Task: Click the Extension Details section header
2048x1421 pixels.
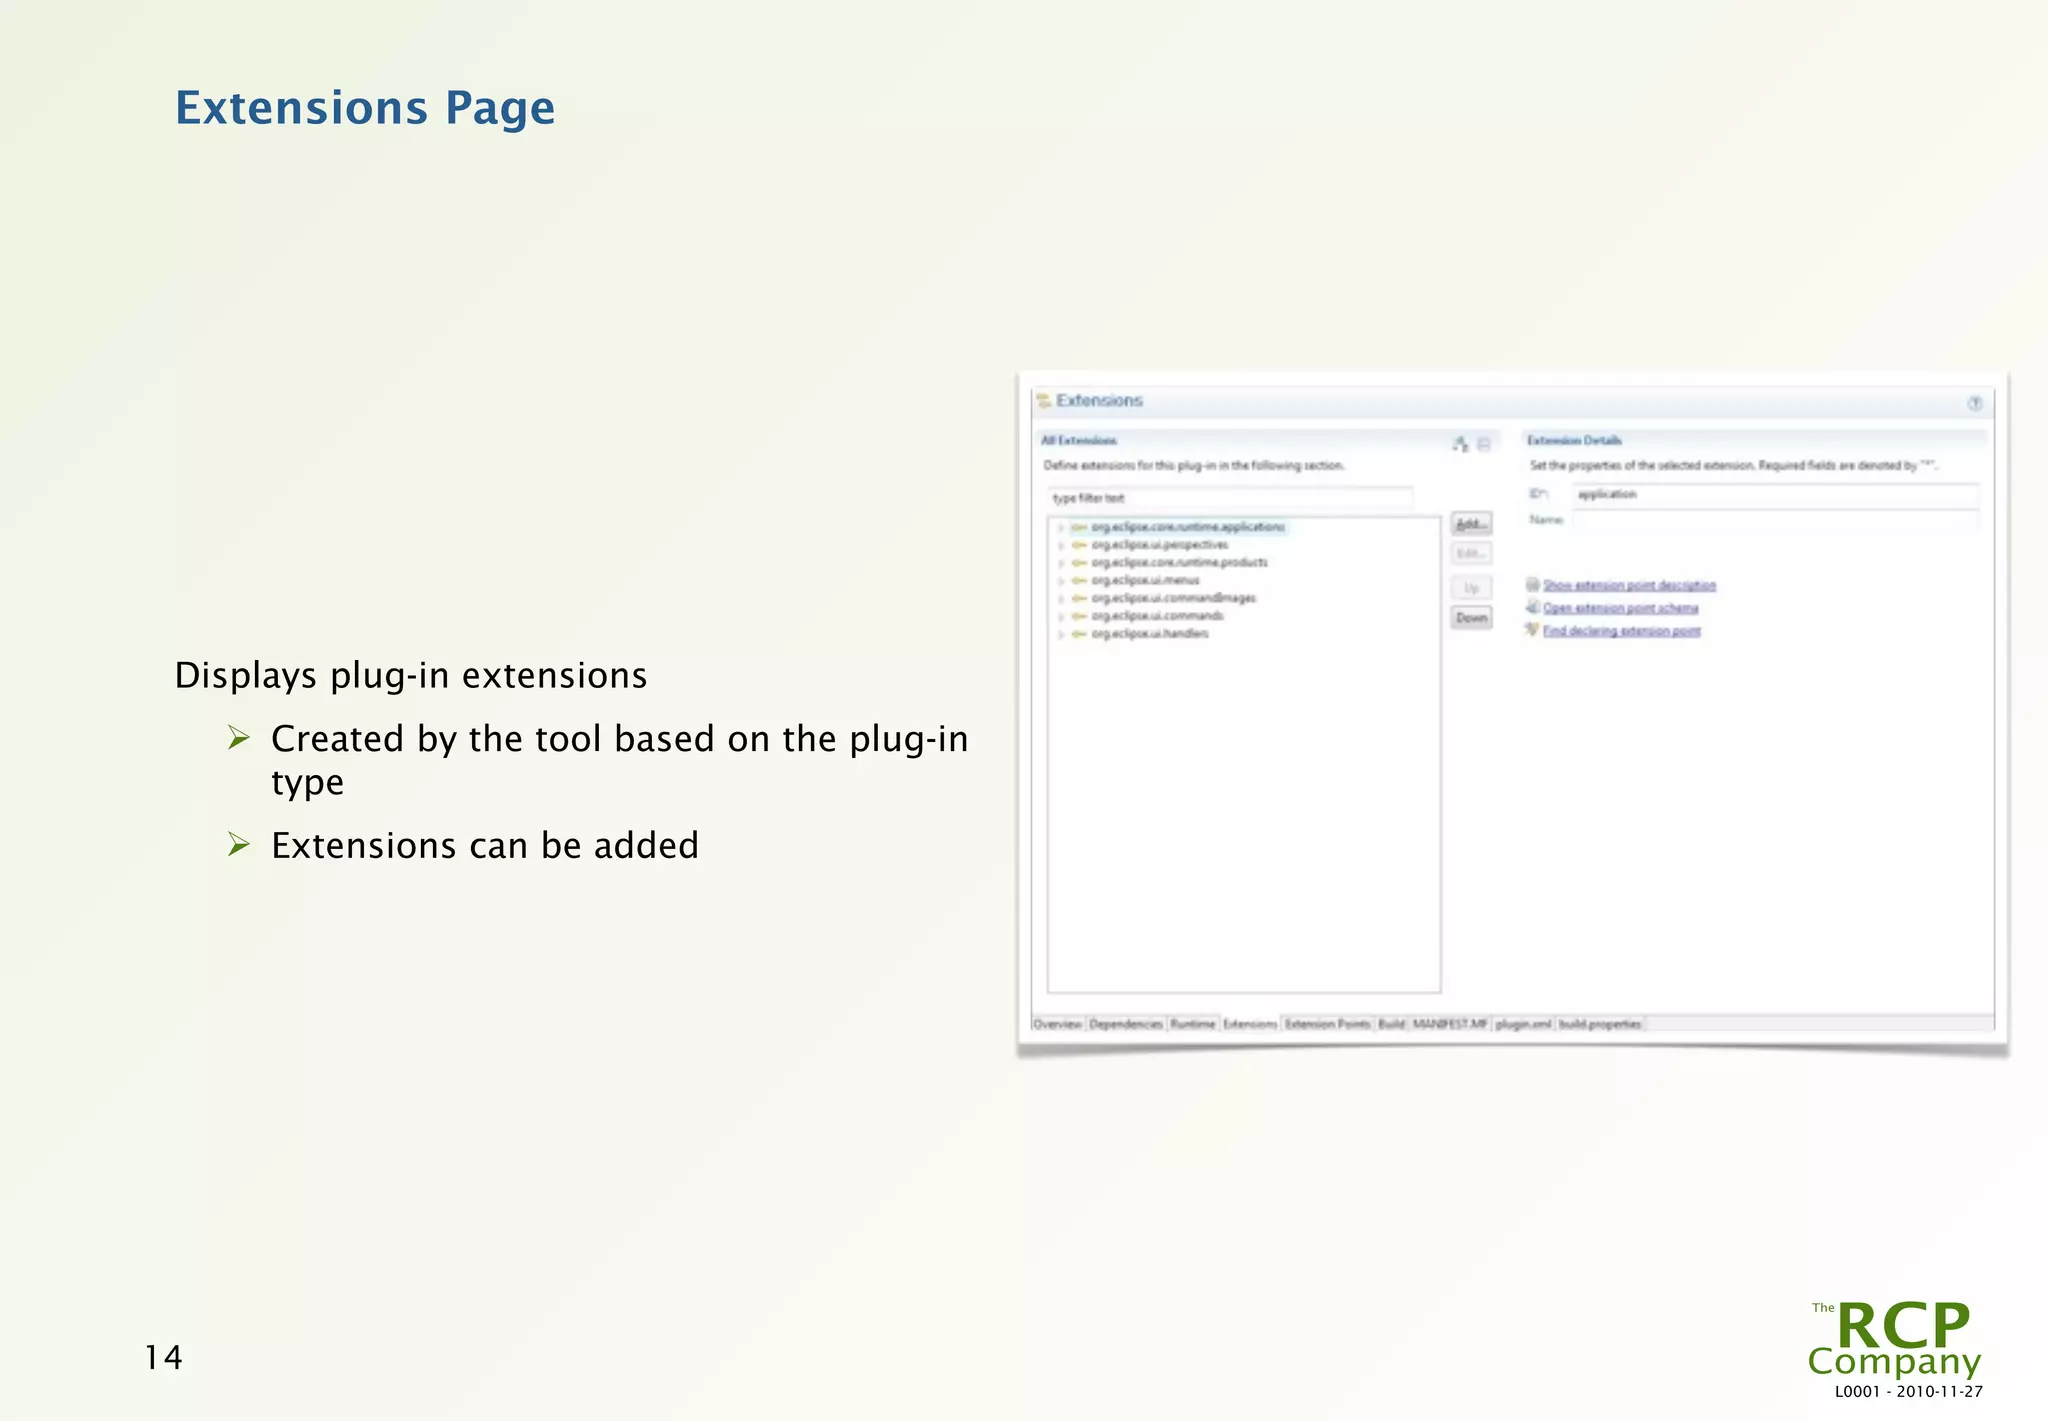Action: 1574,440
